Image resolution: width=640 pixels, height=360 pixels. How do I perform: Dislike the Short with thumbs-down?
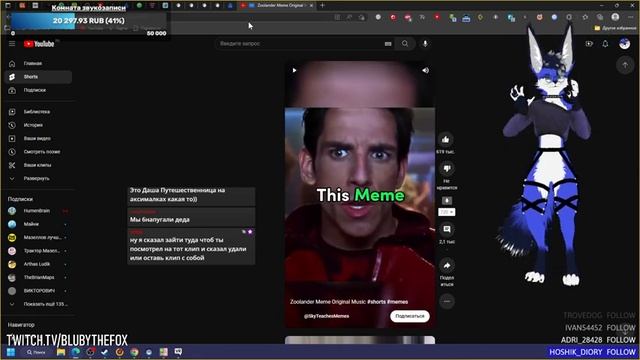coord(447,168)
